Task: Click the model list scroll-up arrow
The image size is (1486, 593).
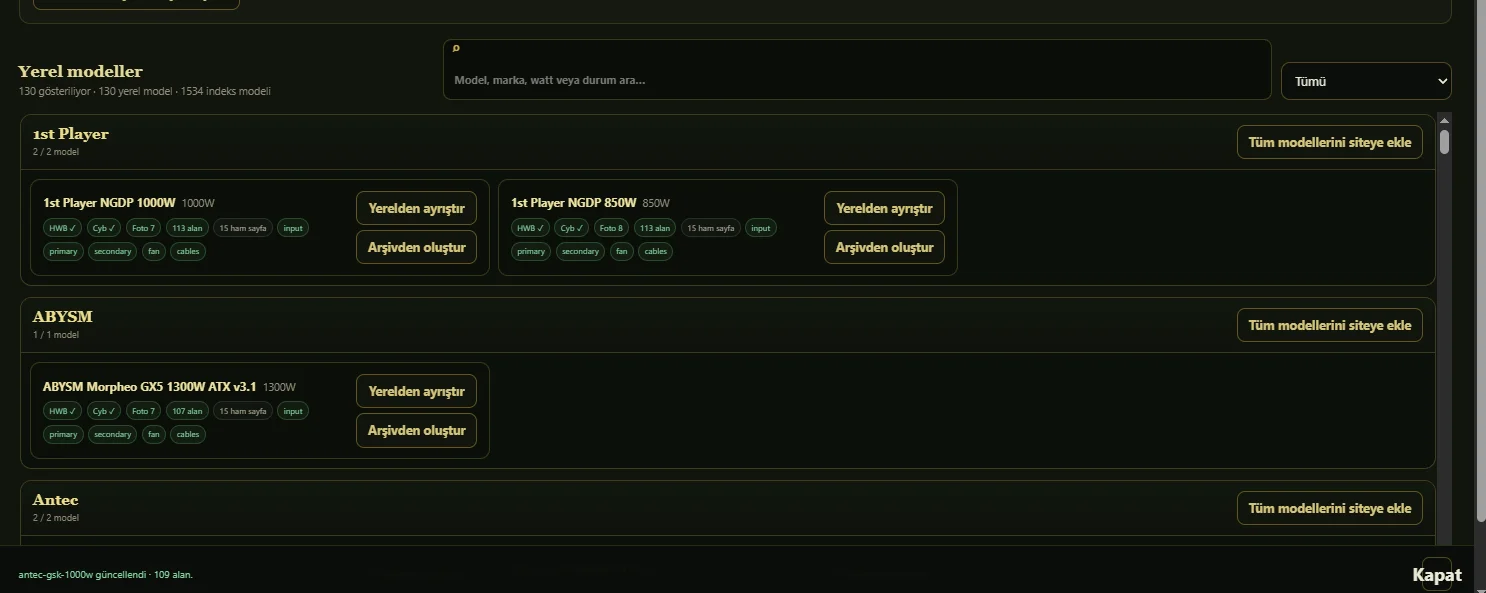Action: pos(1444,120)
